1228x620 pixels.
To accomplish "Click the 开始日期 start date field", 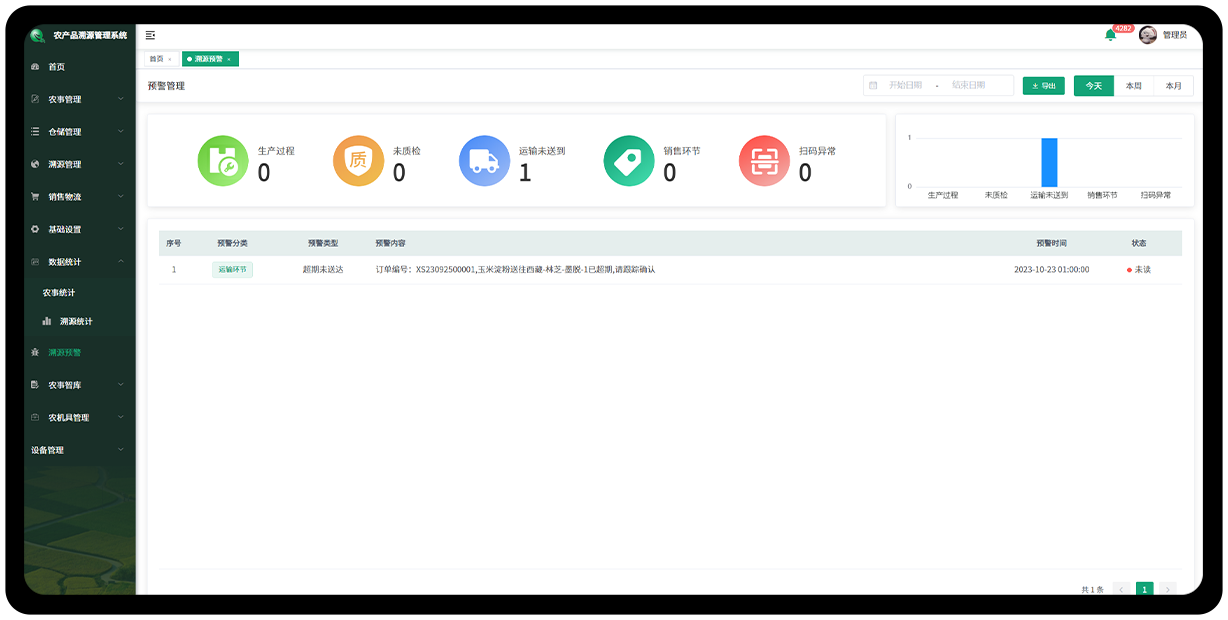I will [905, 86].
